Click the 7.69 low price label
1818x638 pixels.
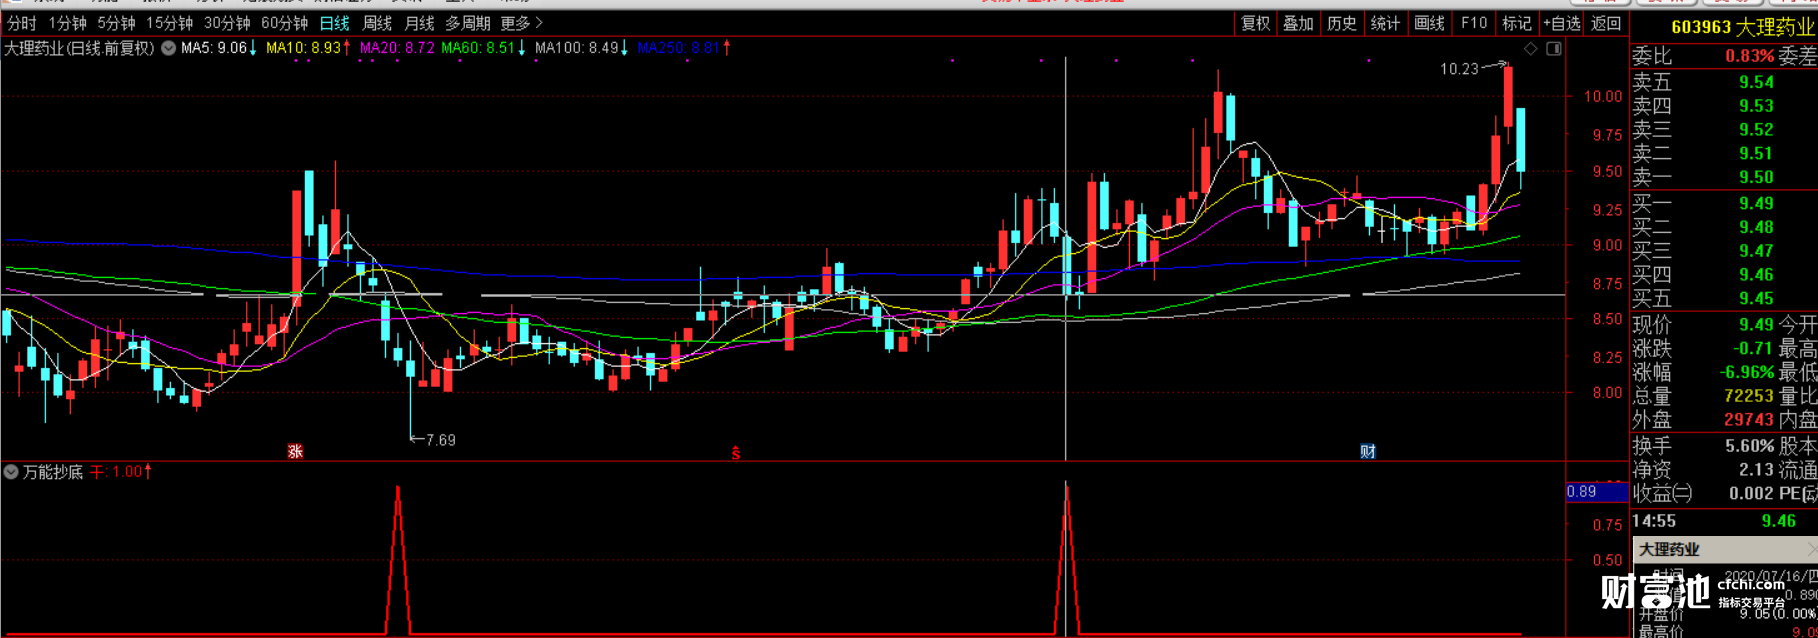(x=440, y=440)
